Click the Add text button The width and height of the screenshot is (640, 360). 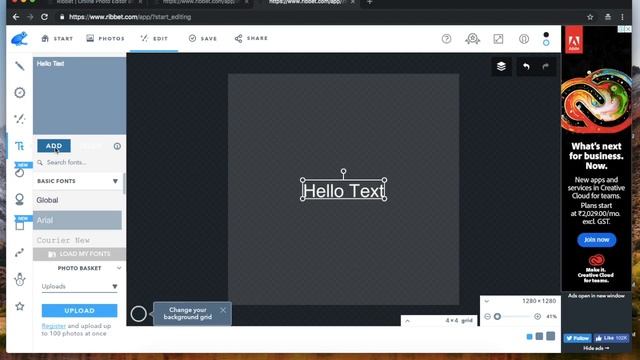click(x=54, y=146)
